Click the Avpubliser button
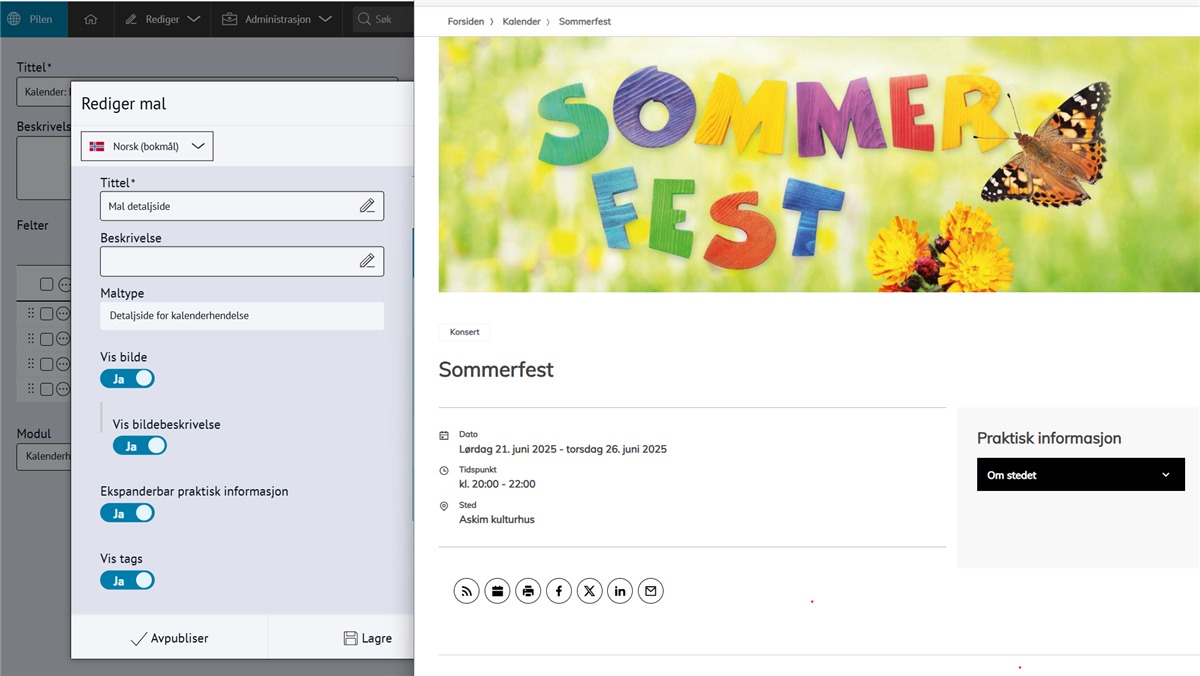The width and height of the screenshot is (1200, 676). tap(169, 638)
